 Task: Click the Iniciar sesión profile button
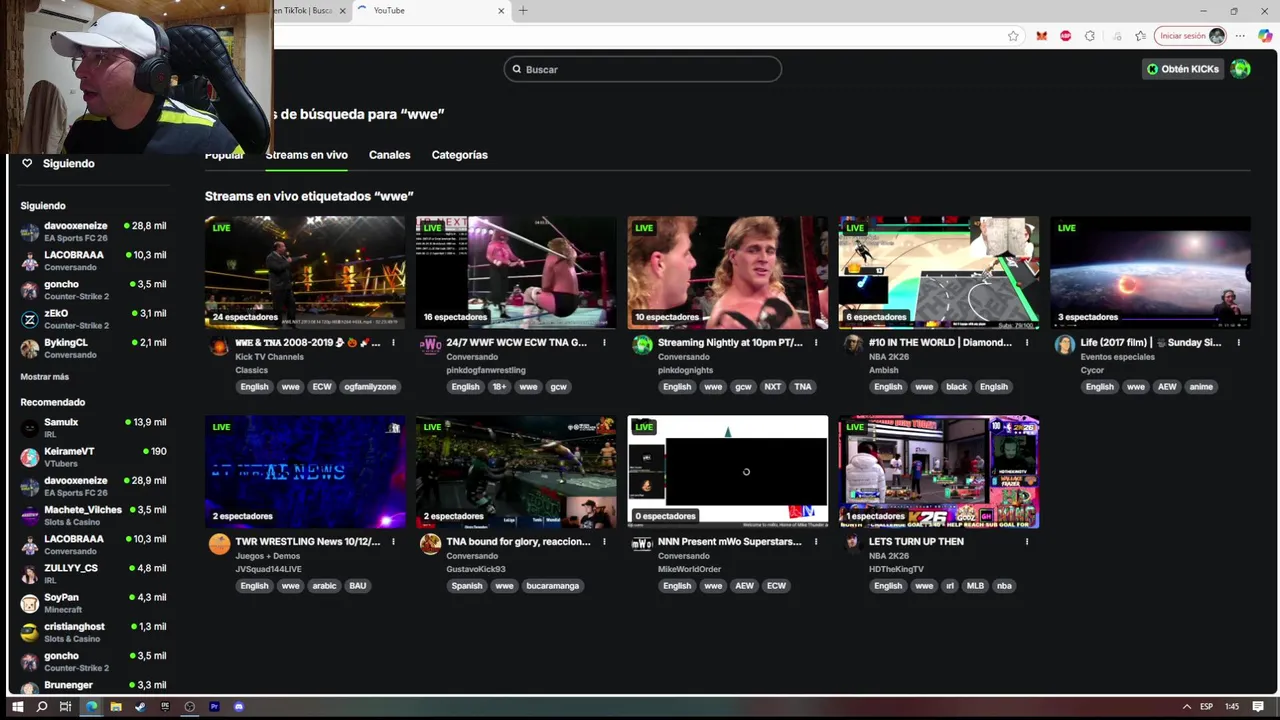coord(1190,36)
